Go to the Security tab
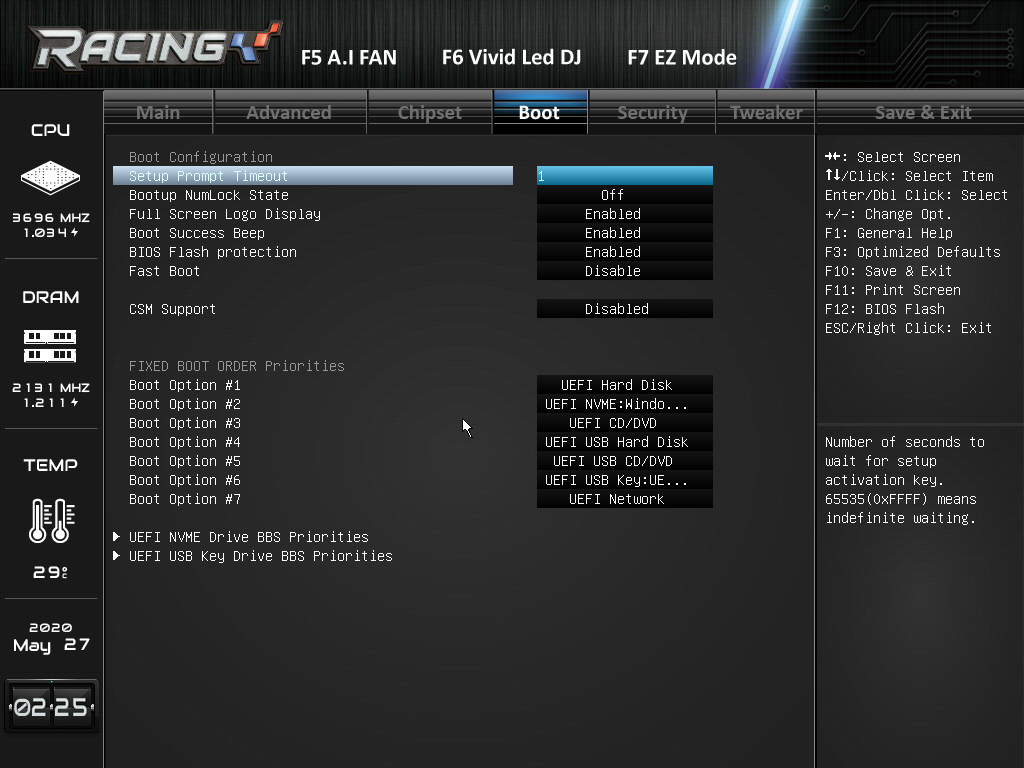 (x=652, y=112)
